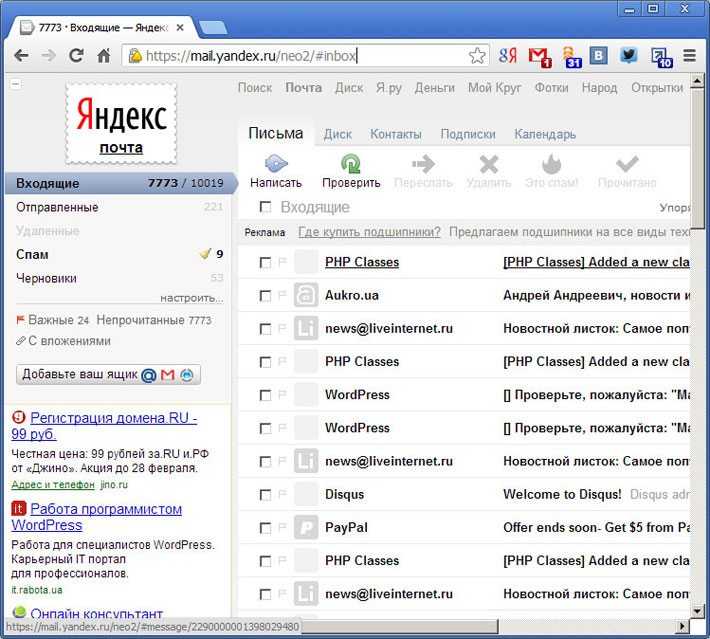The image size is (710, 639).
Task: Click the horizontal scrollbar right arrow
Action: (x=682, y=626)
